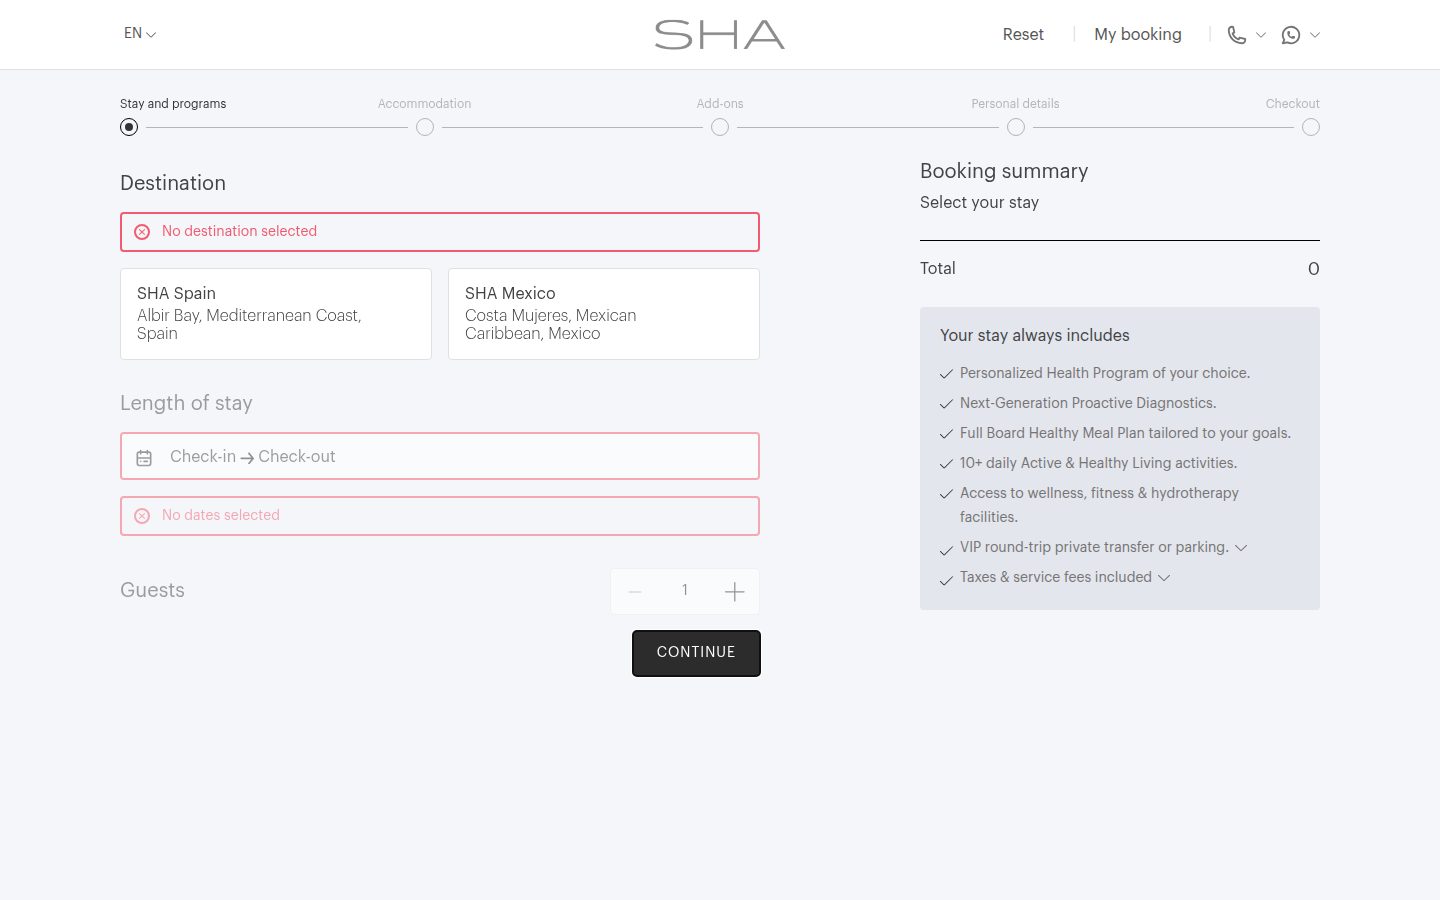
Task: Click the 'Select your stay' text
Action: click(979, 202)
